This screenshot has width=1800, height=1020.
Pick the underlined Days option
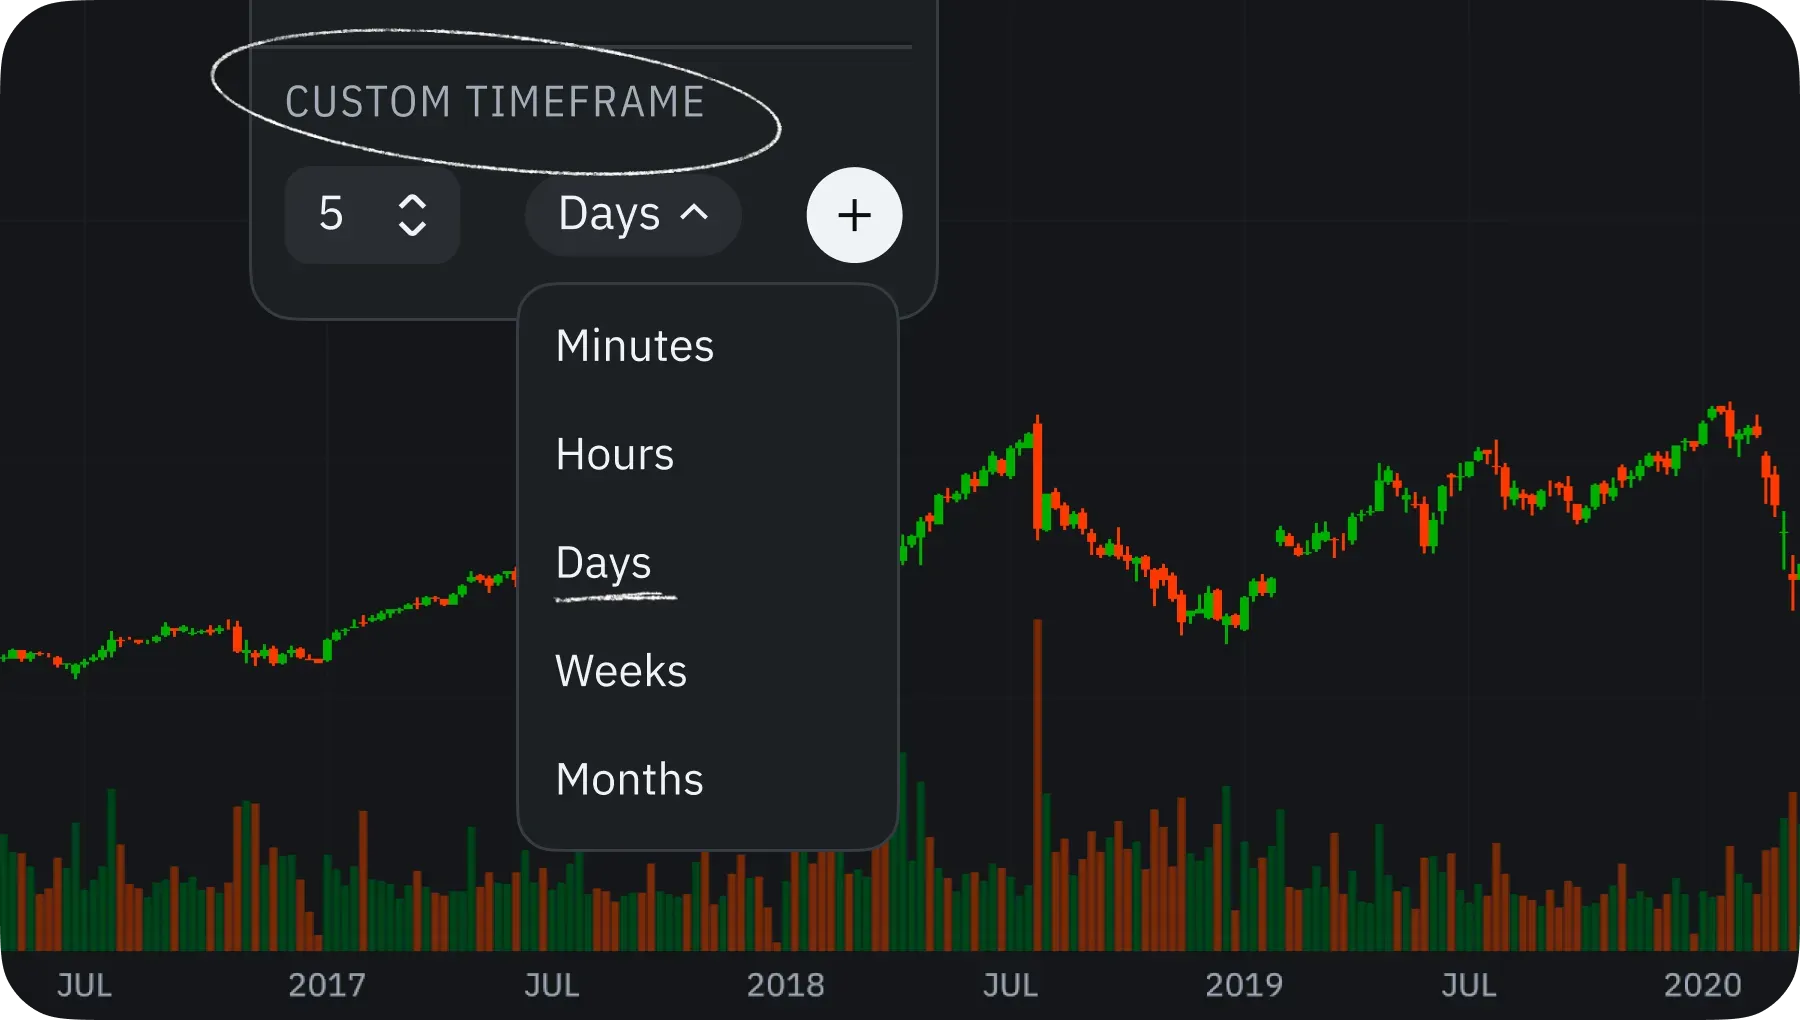tap(604, 563)
